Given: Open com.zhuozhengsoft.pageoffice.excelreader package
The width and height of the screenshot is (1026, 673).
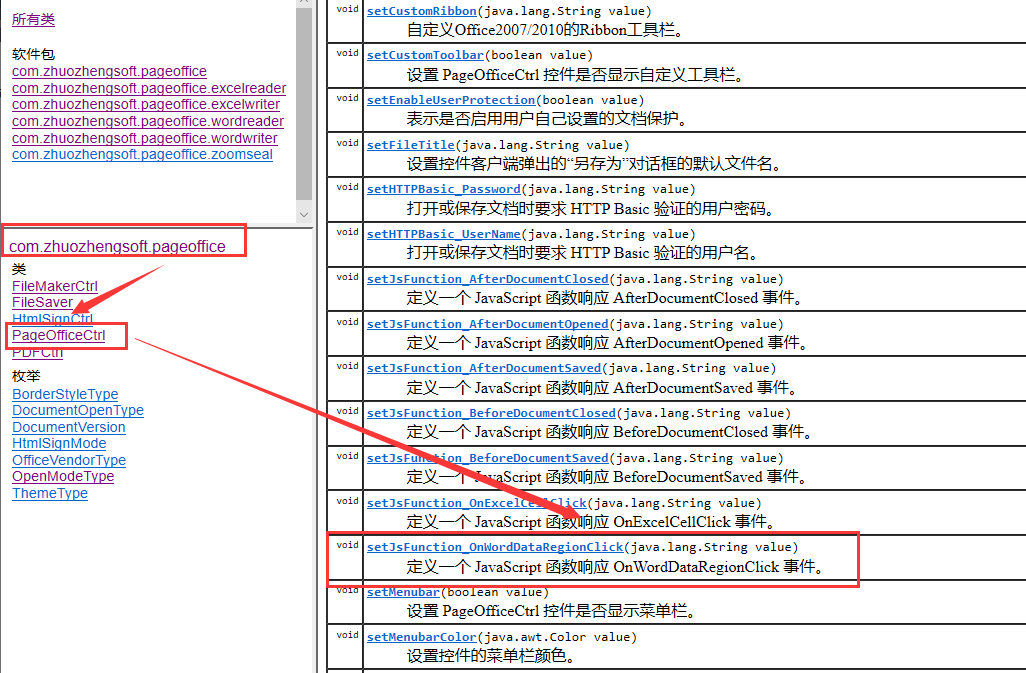Looking at the screenshot, I should pyautogui.click(x=149, y=88).
